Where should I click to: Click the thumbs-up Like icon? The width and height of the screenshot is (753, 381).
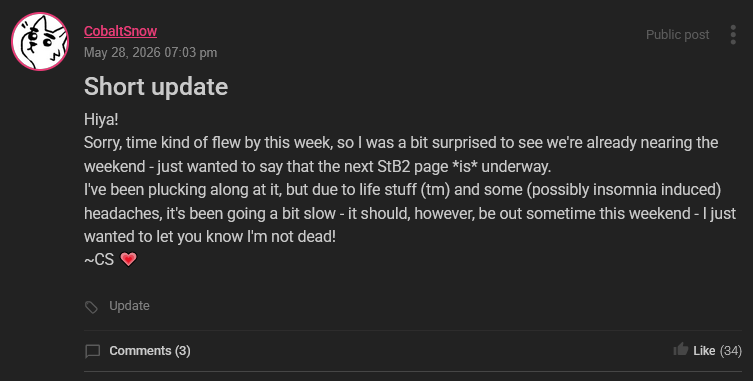click(x=680, y=349)
